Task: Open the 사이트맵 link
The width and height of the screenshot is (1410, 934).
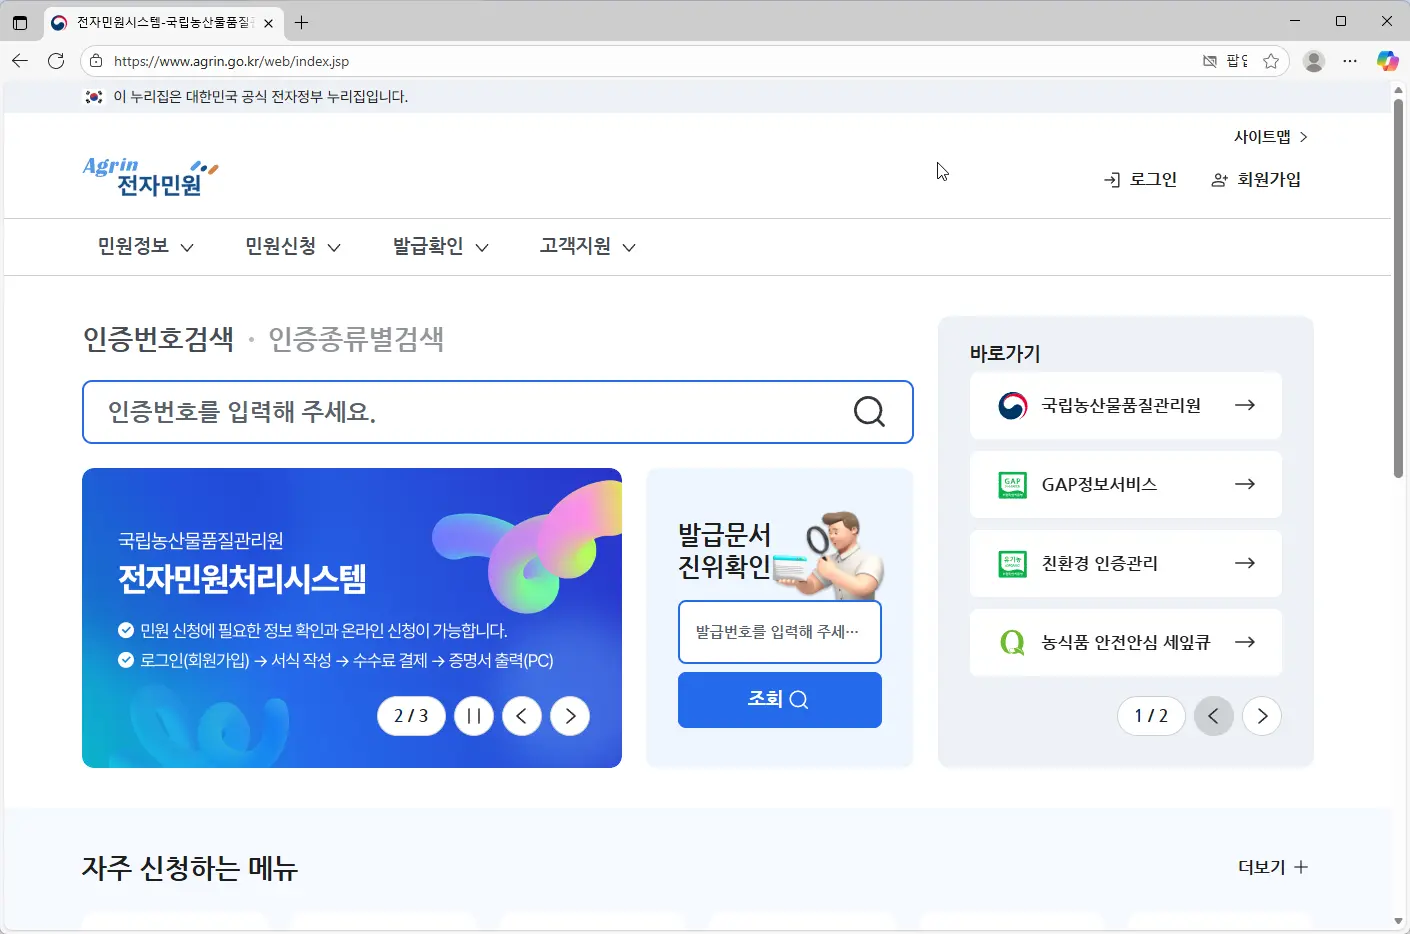Action: [1262, 136]
